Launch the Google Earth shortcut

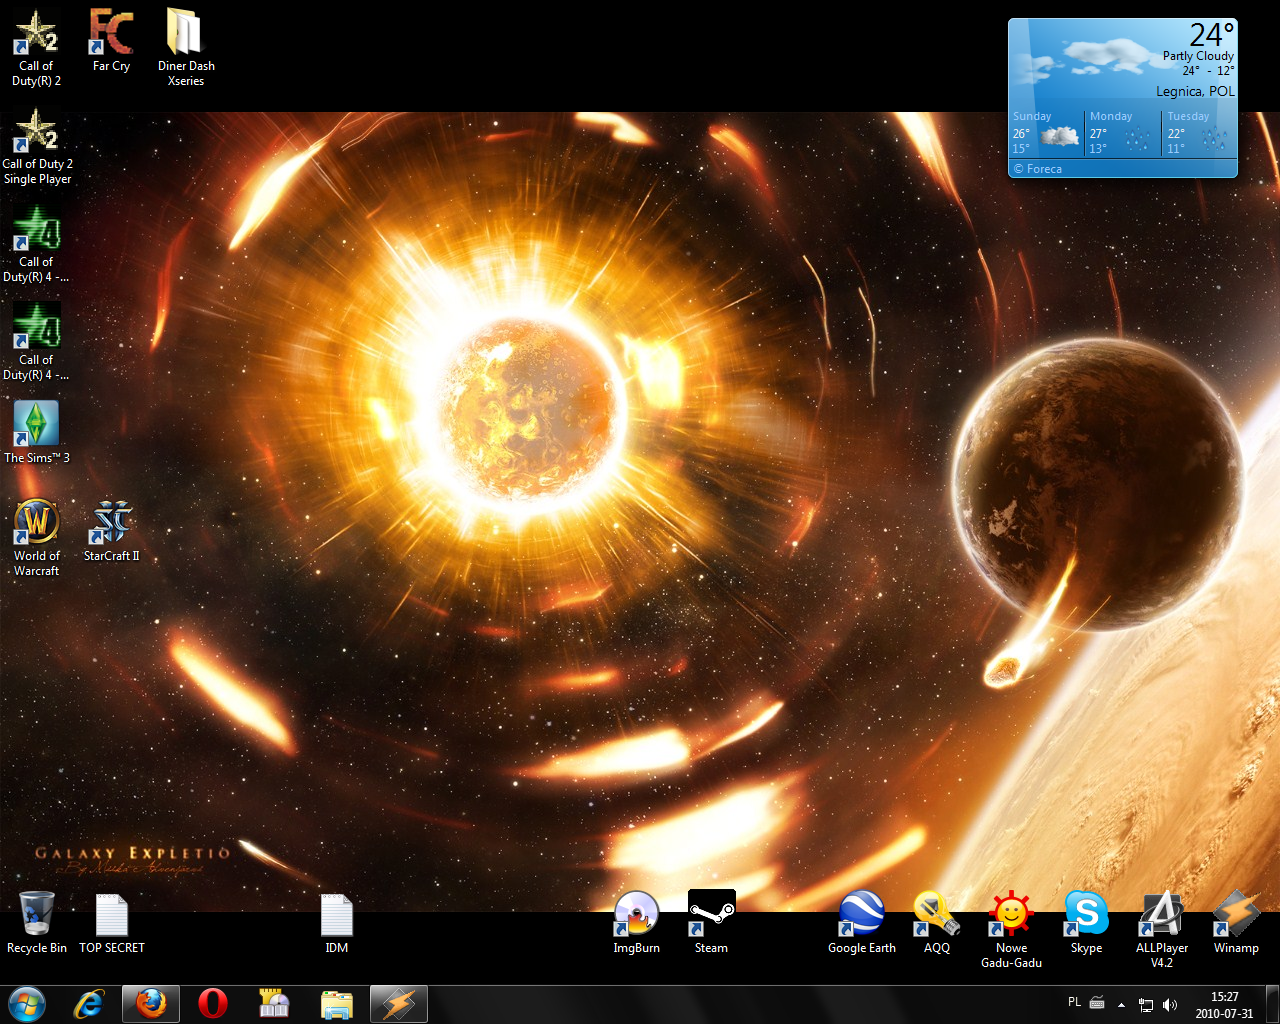click(861, 922)
